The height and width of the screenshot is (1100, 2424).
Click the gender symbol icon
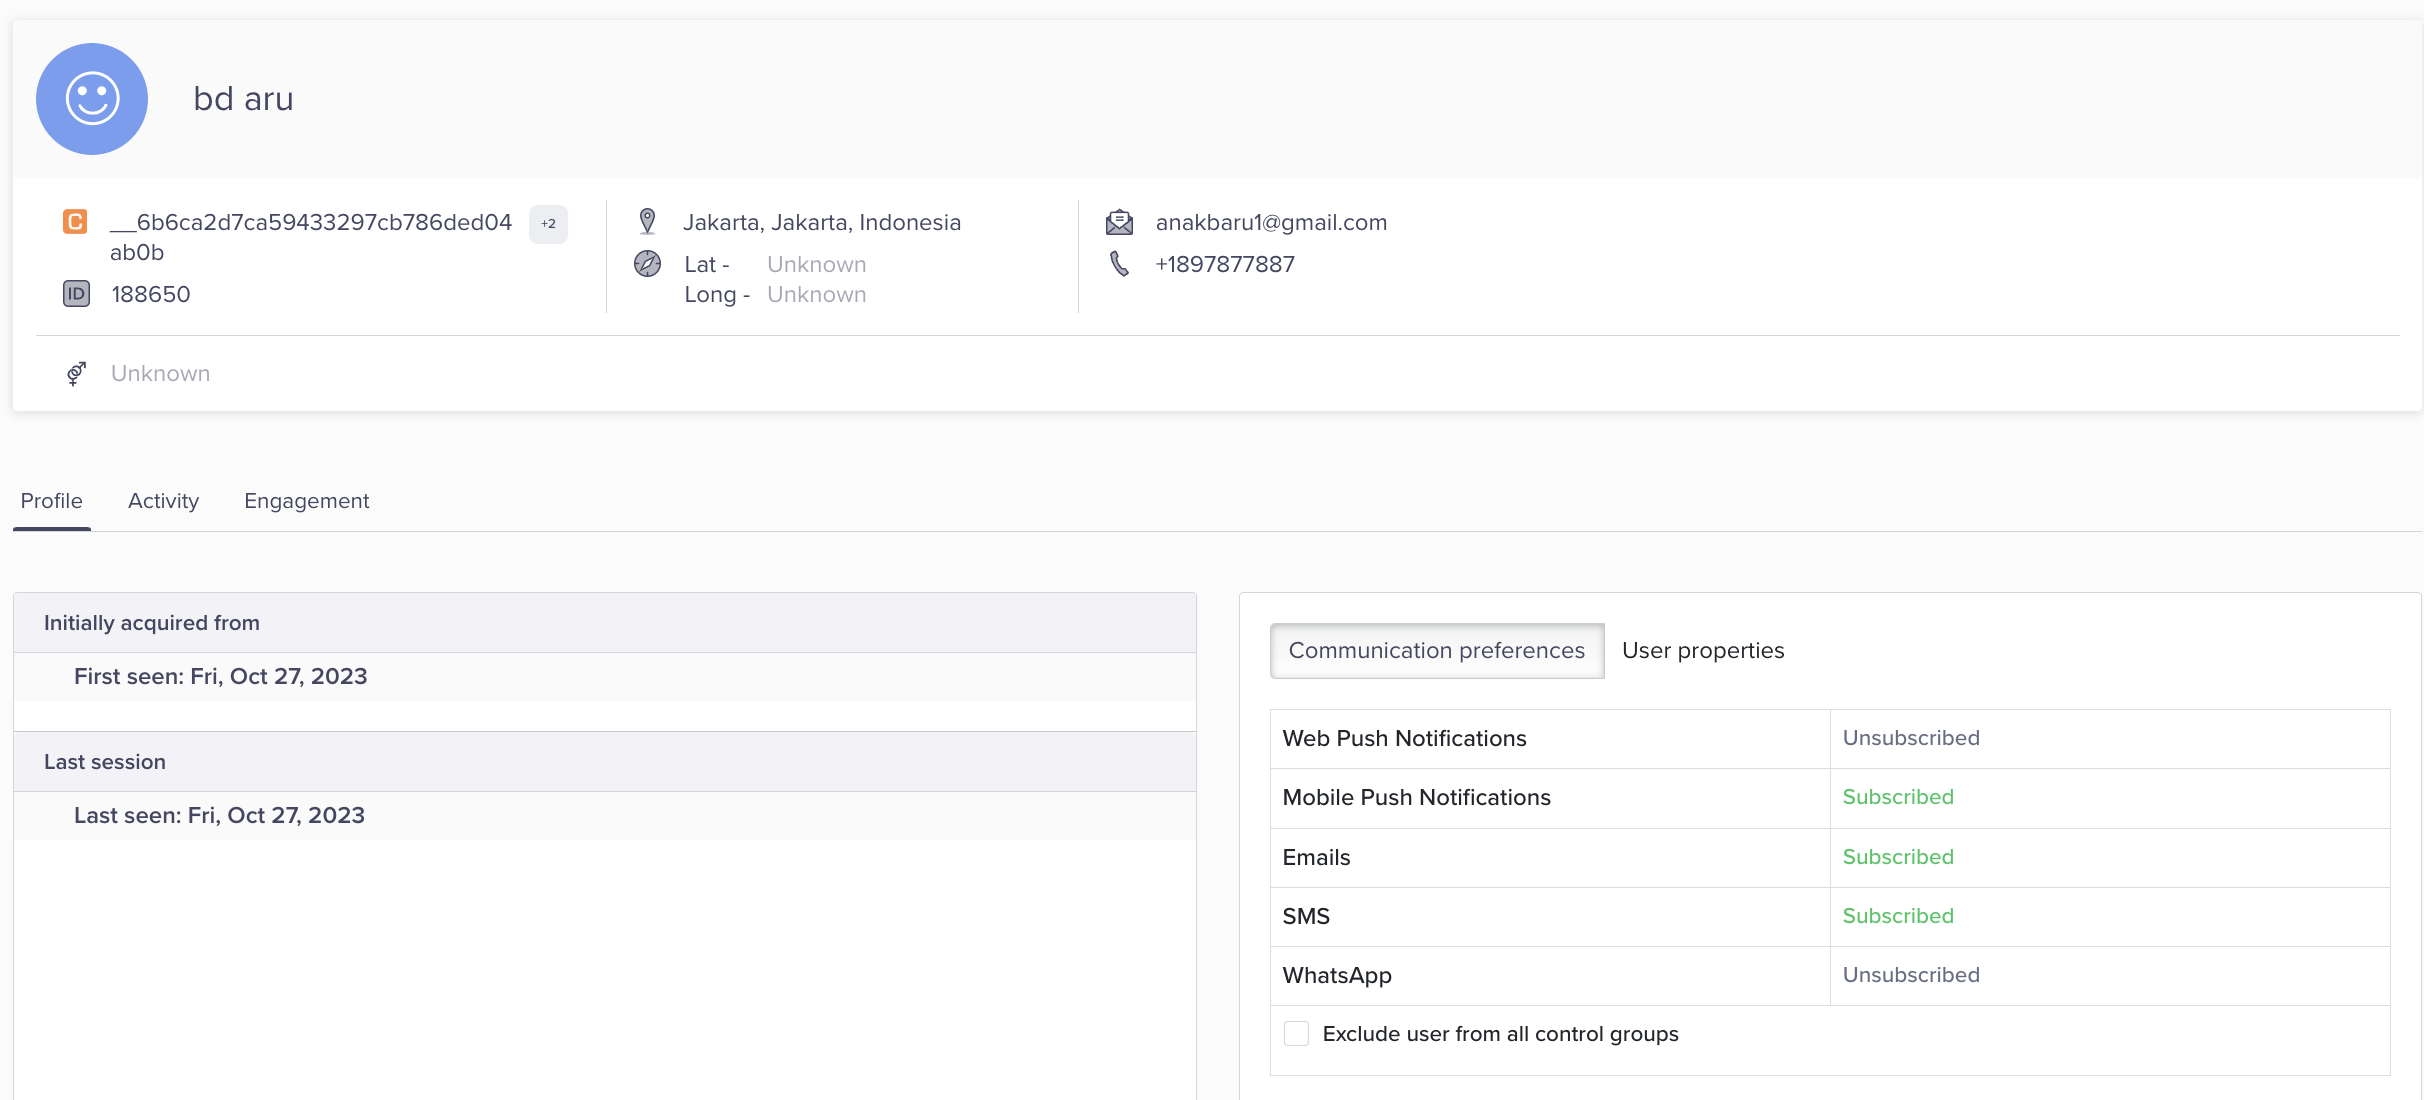coord(76,373)
